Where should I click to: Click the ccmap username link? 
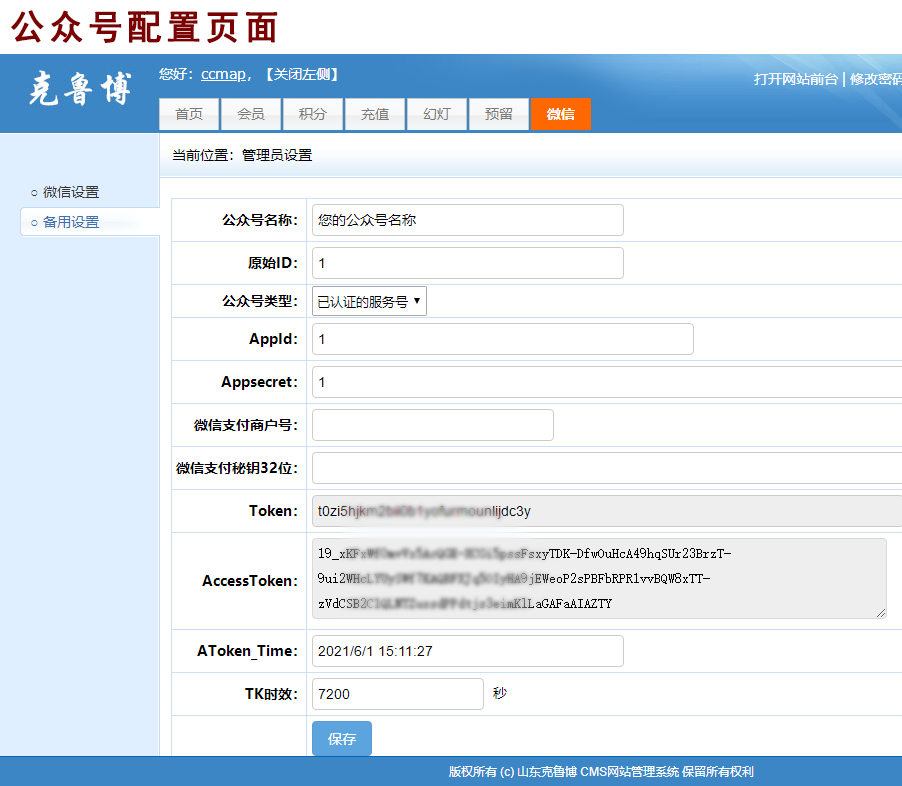(x=223, y=74)
